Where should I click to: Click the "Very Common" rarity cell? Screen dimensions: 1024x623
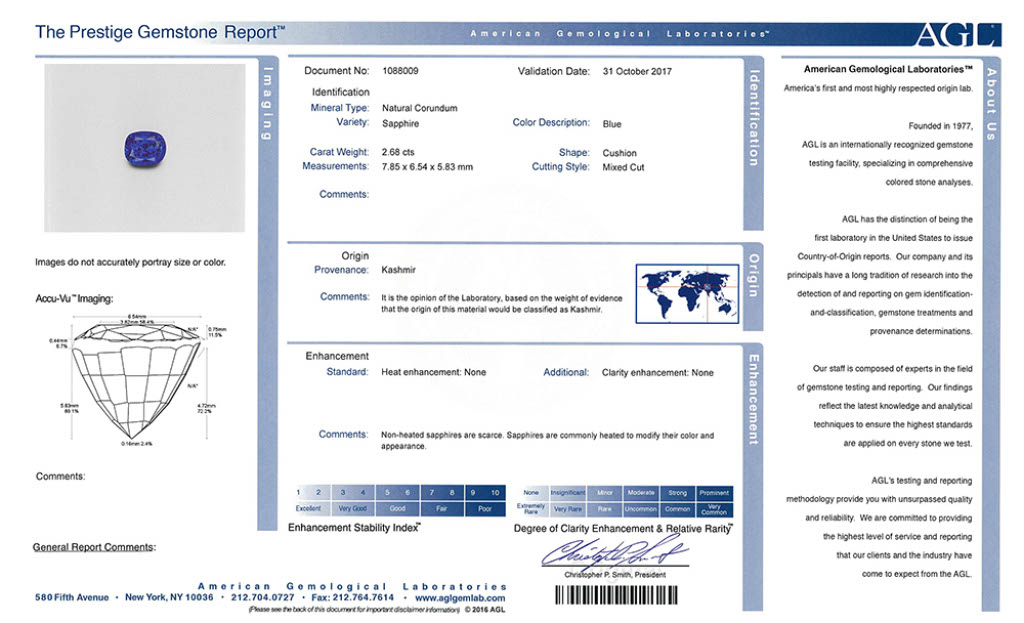714,509
